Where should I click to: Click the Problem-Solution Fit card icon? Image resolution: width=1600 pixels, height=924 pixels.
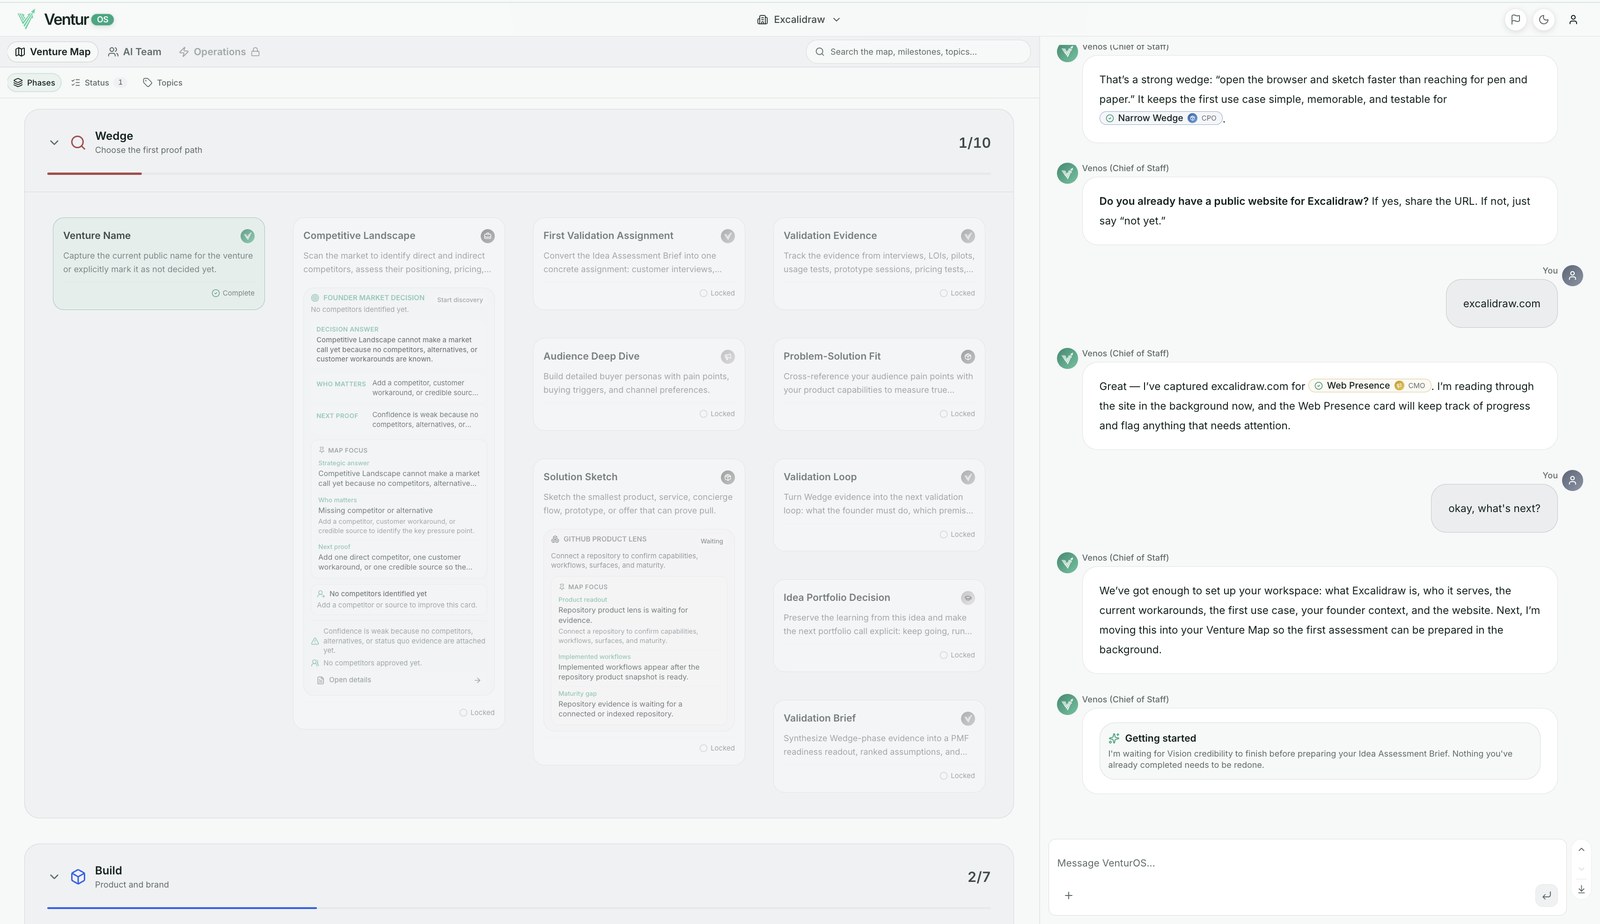(x=967, y=357)
